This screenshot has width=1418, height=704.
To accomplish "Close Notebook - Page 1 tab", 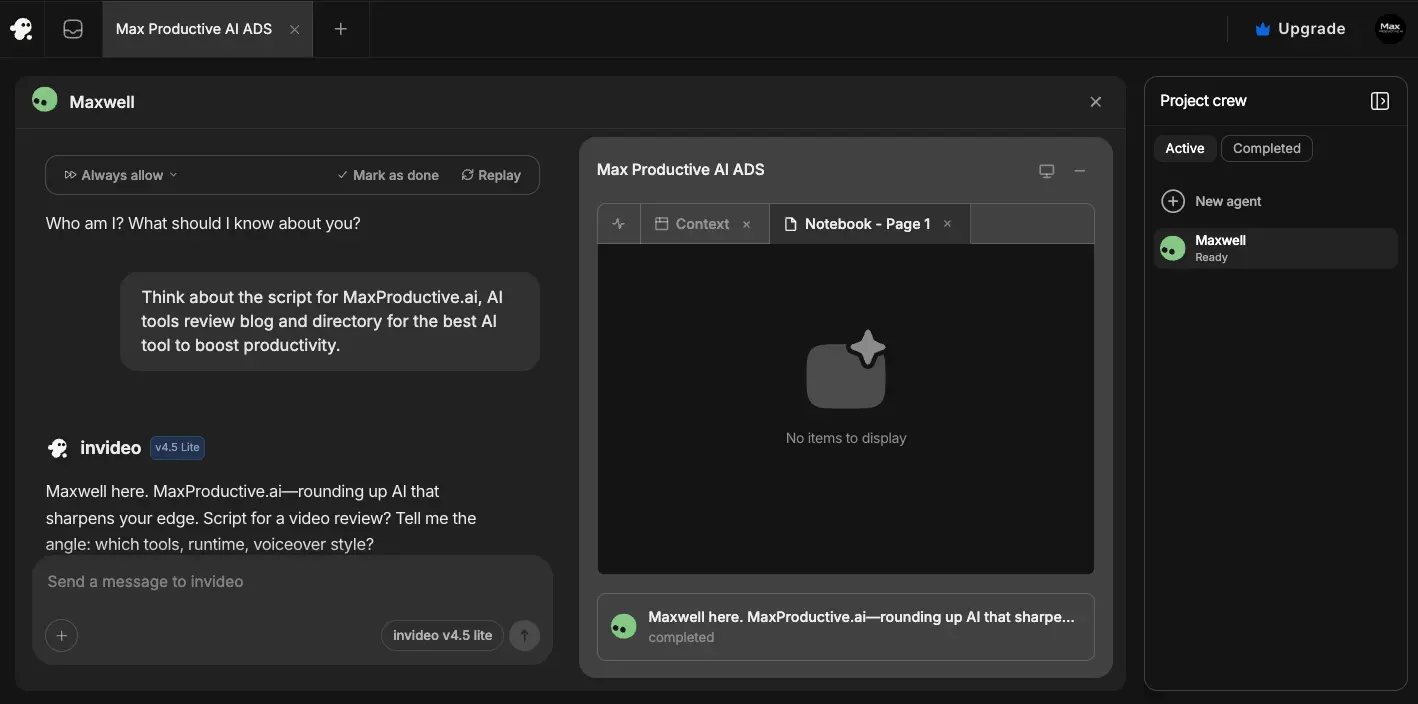I will [948, 224].
